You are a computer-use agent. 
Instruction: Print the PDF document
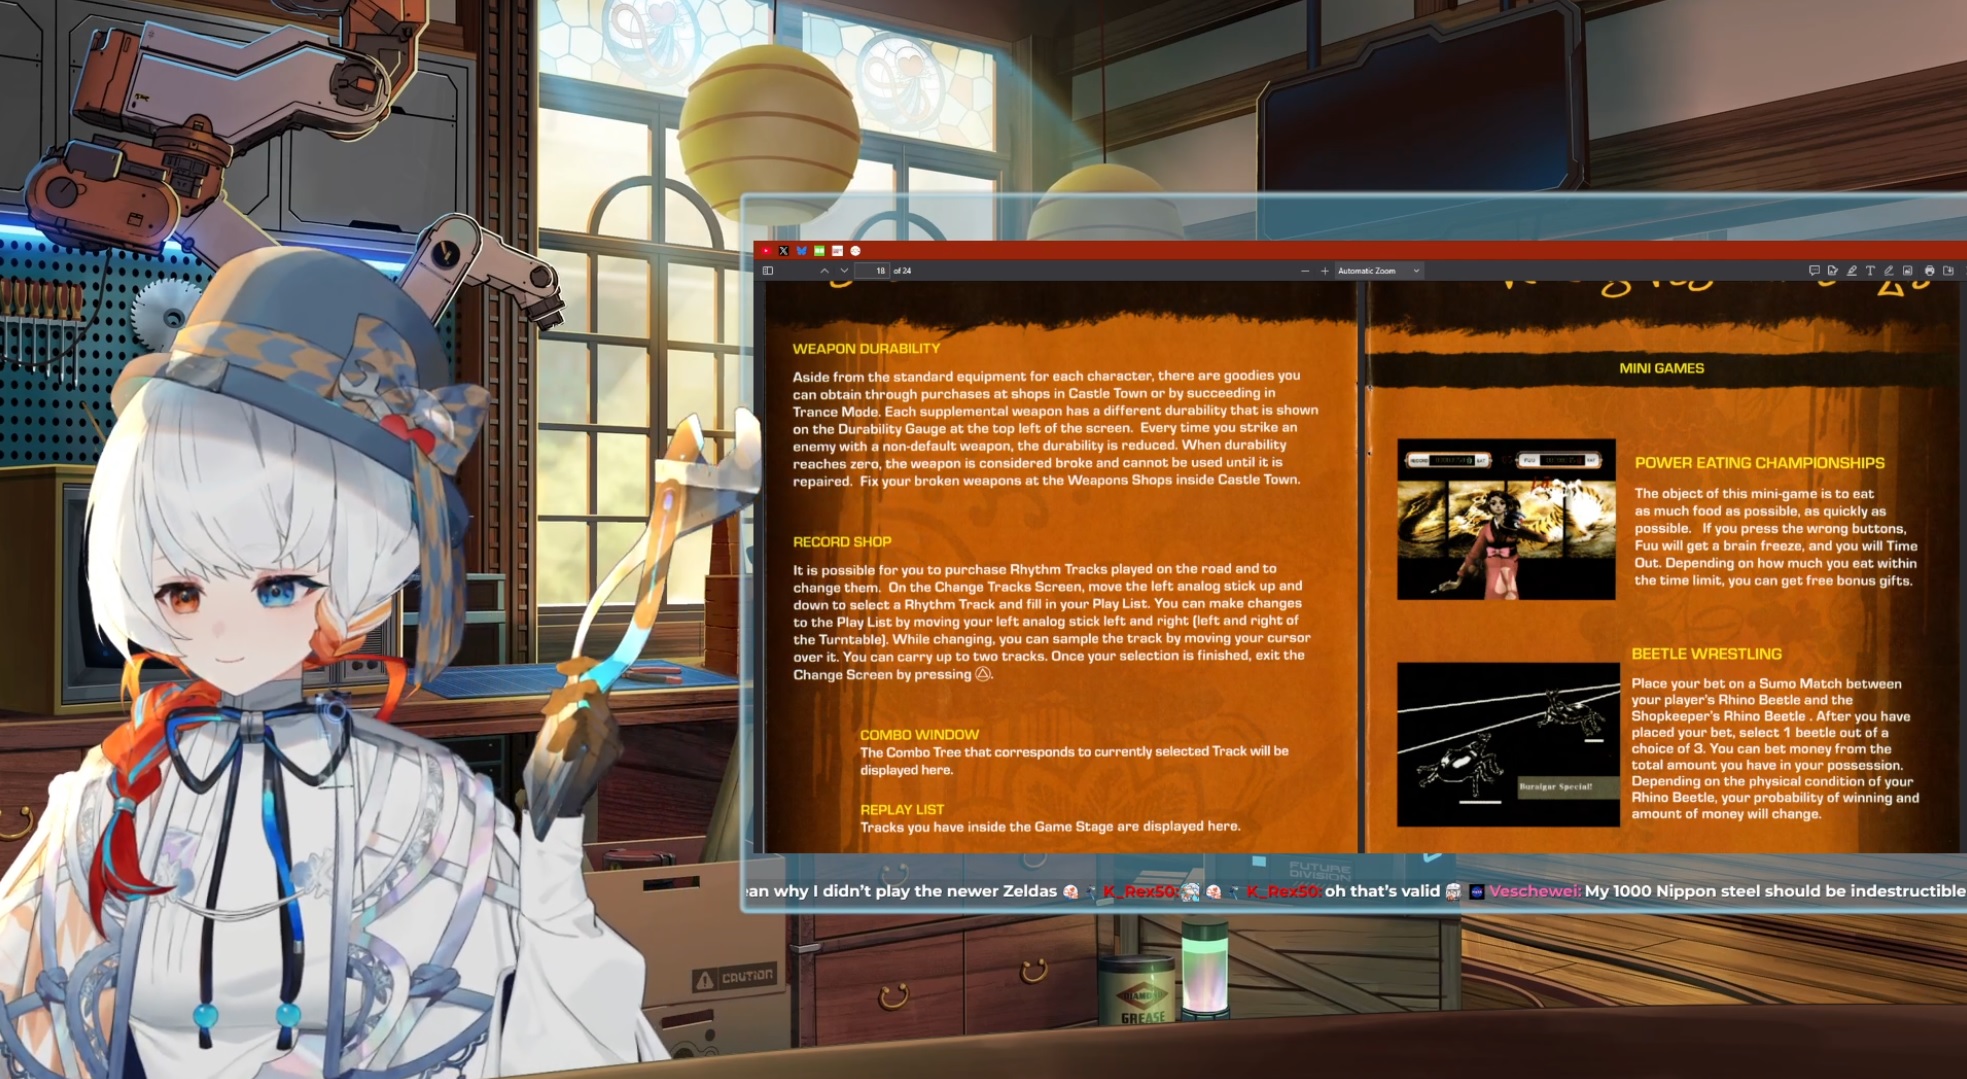pyautogui.click(x=1930, y=271)
